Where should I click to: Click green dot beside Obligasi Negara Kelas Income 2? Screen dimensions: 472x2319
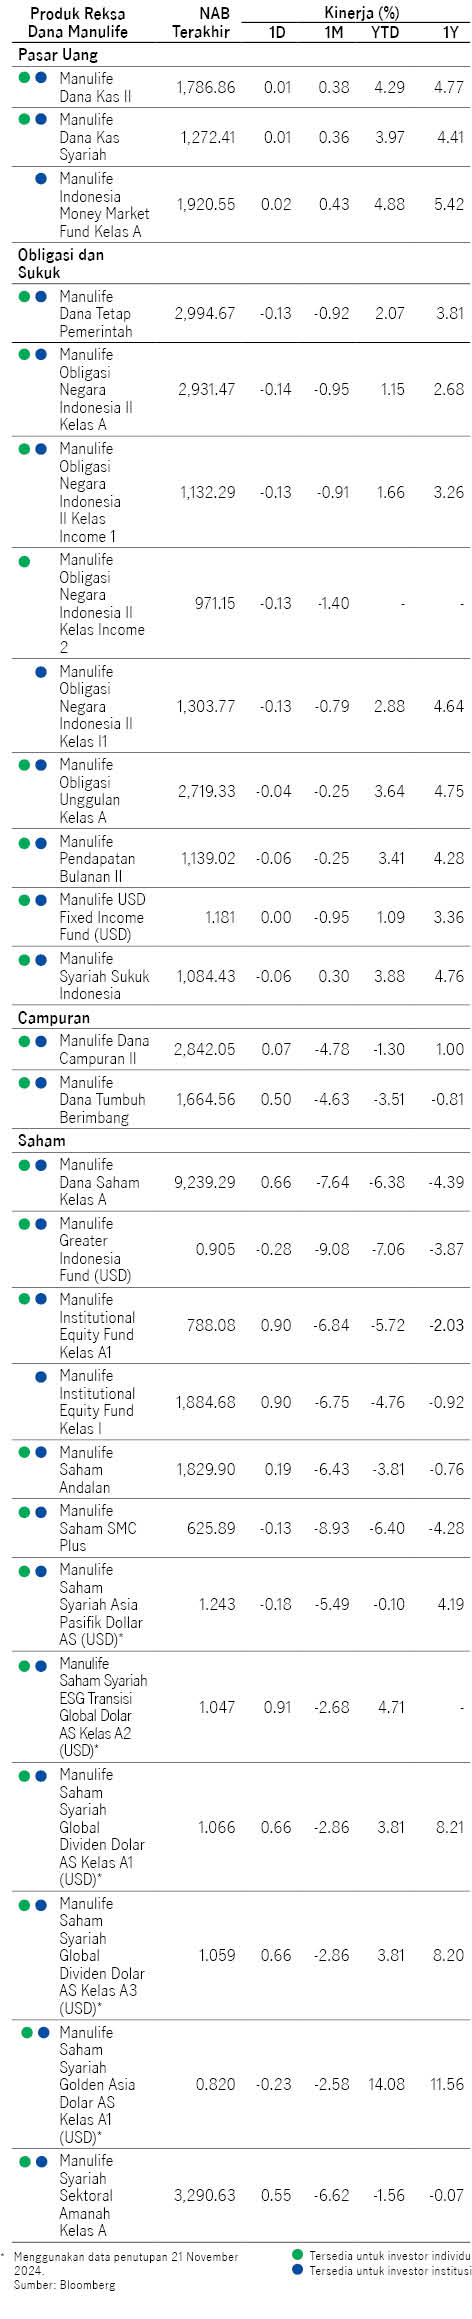[24, 561]
